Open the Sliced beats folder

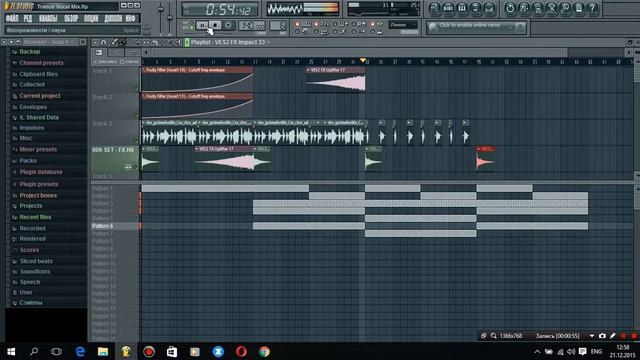(x=36, y=261)
